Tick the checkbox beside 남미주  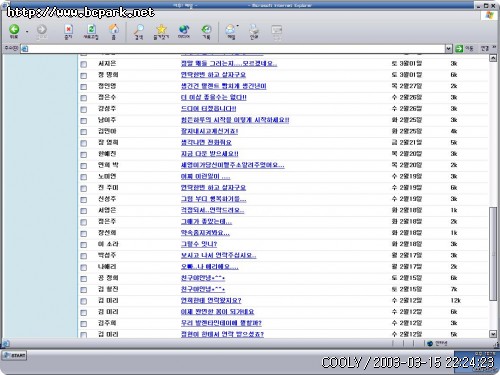click(x=84, y=121)
